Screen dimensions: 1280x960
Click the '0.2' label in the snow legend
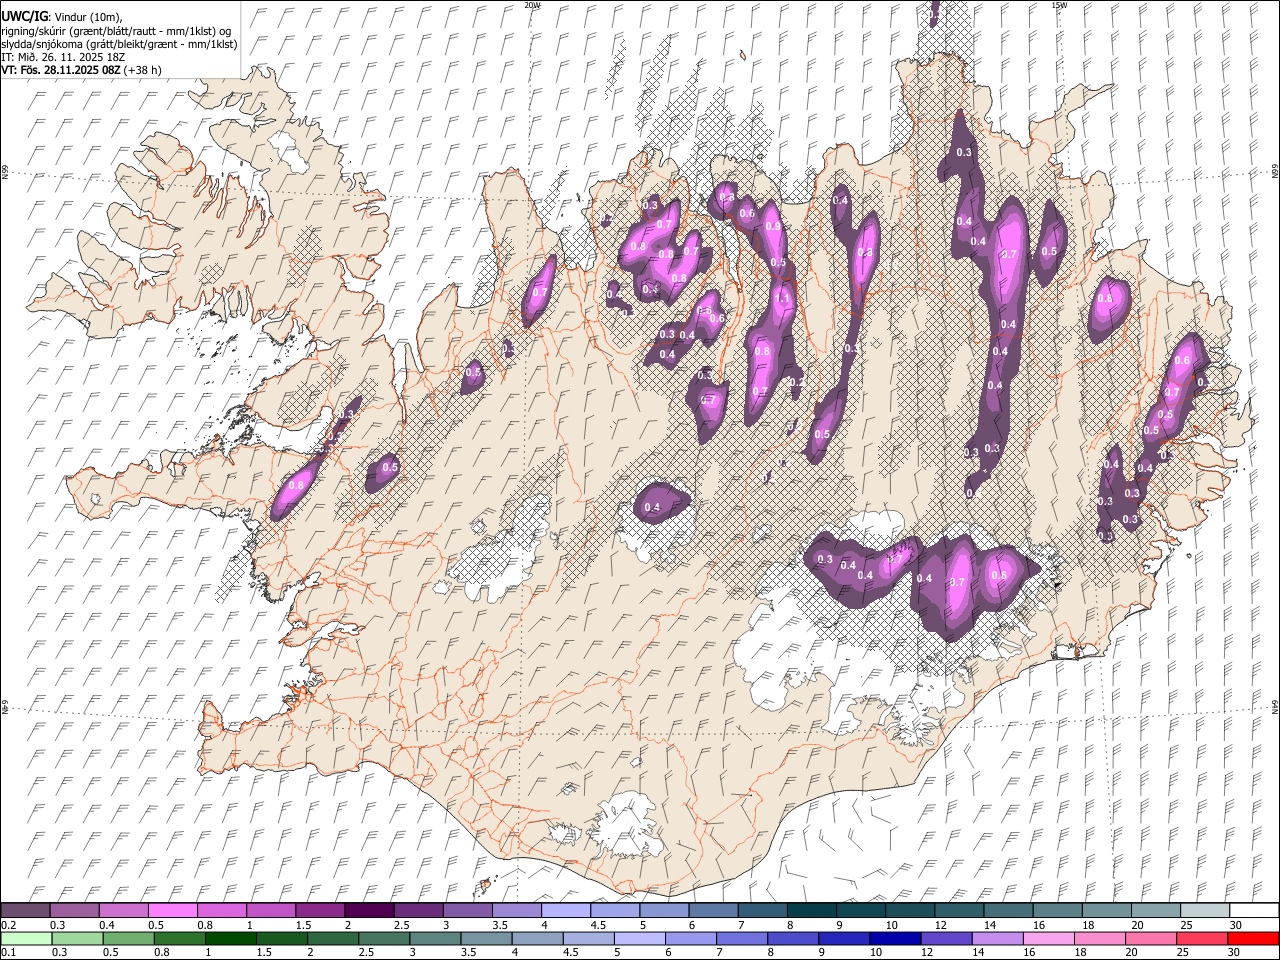(7, 924)
